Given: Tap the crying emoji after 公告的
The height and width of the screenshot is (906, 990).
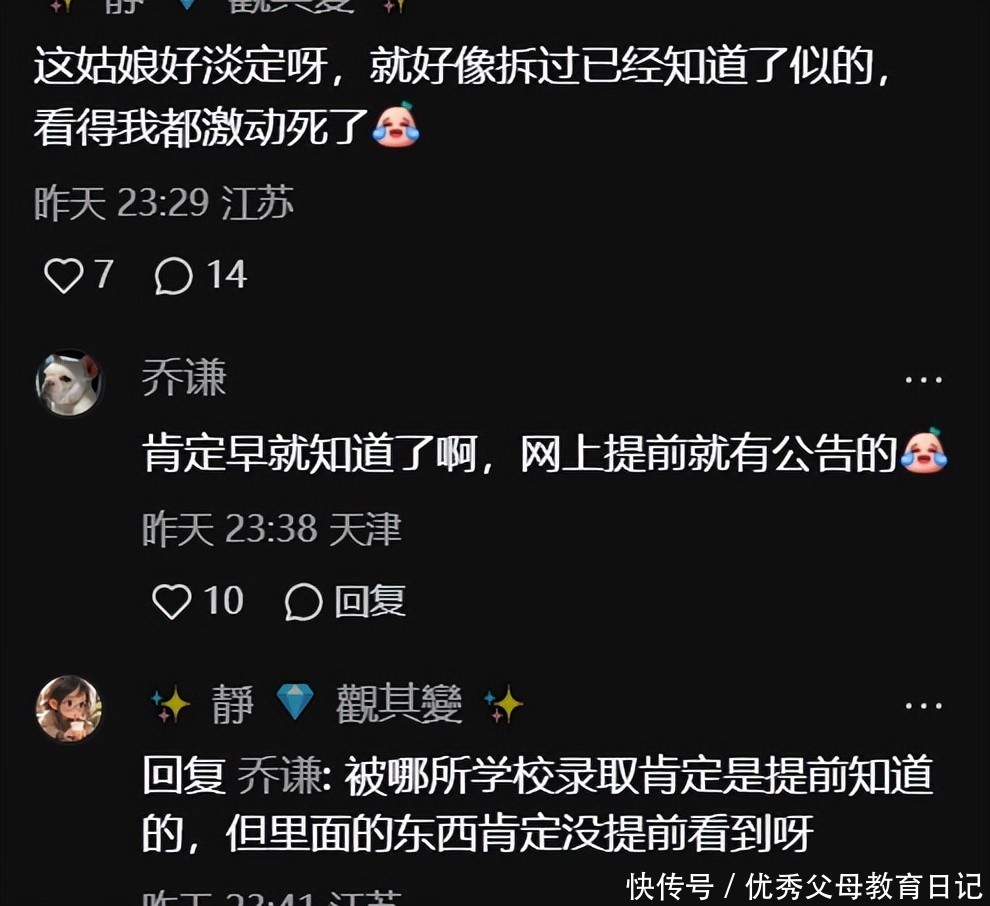Looking at the screenshot, I should click(924, 451).
